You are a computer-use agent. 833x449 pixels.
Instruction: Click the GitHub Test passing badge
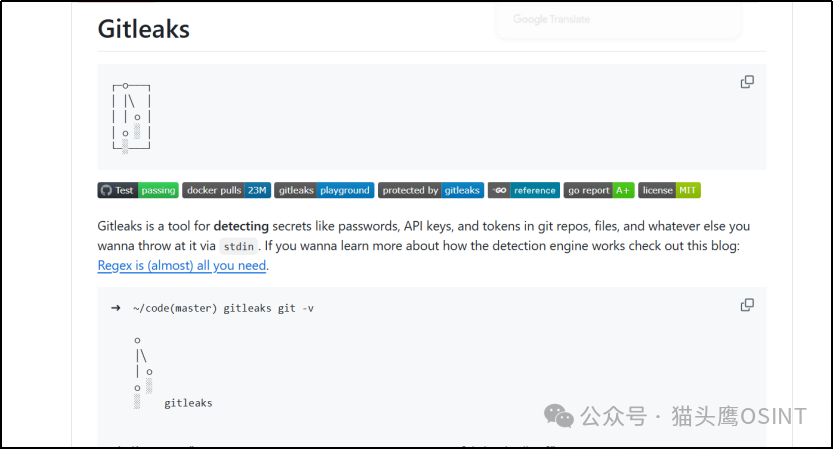click(138, 190)
